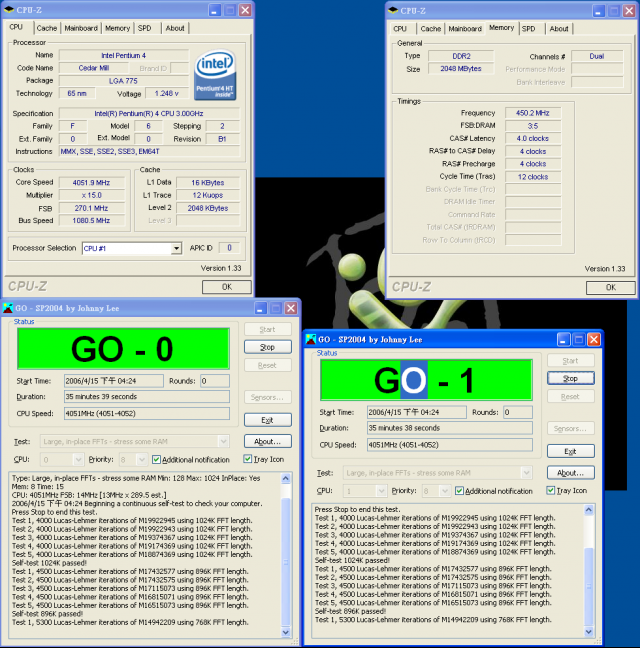Toggle Tray Icon checkbox in GO-0 window
Viewport: 640px width, 648px height.
[247, 459]
